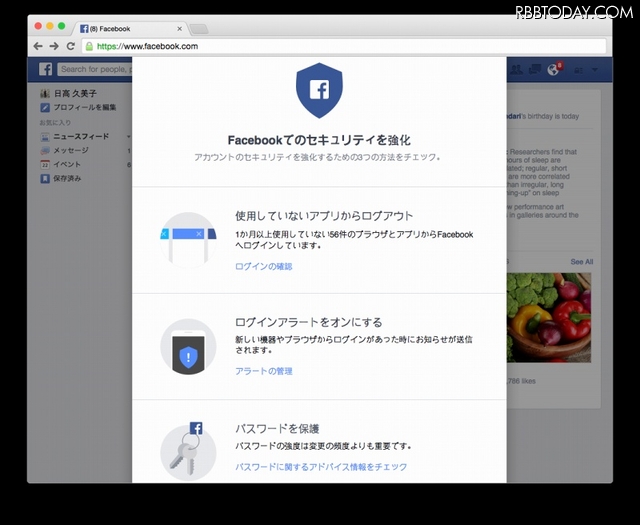Open the アラートの管理 link

point(263,371)
